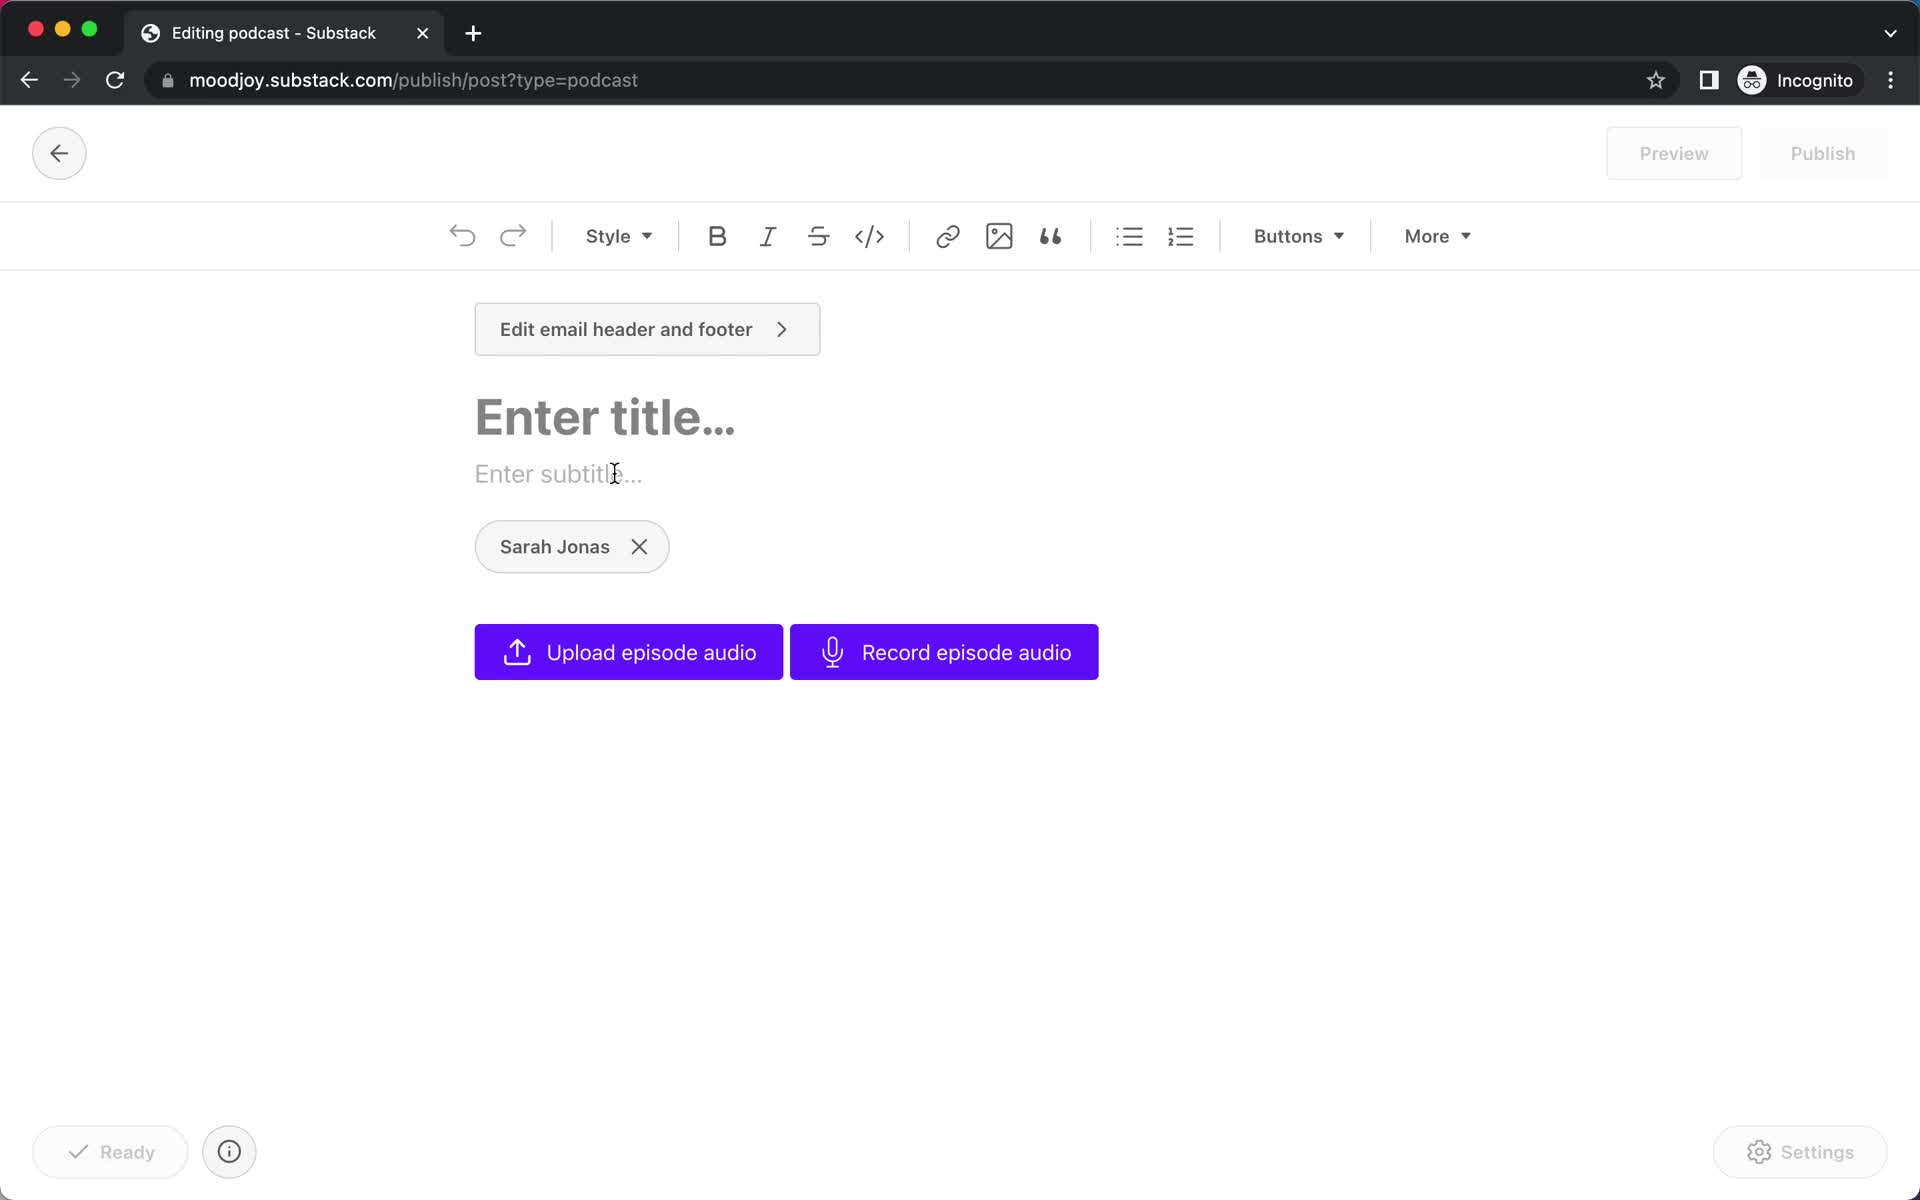The image size is (1920, 1200).
Task: Click Record episode audio button
Action: pyautogui.click(x=944, y=652)
